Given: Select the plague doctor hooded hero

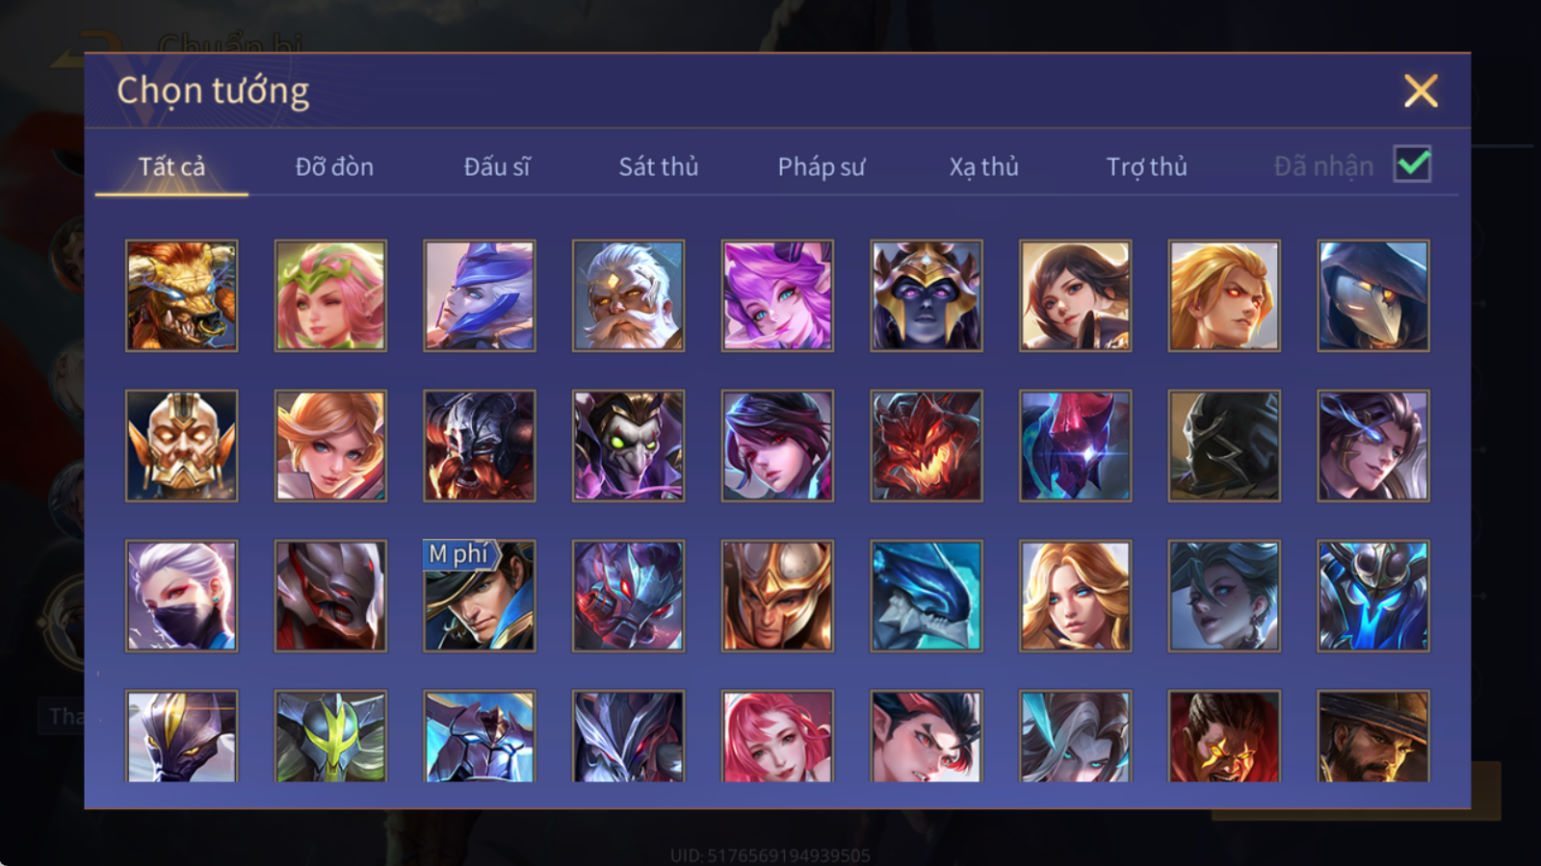Looking at the screenshot, I should 1373,296.
